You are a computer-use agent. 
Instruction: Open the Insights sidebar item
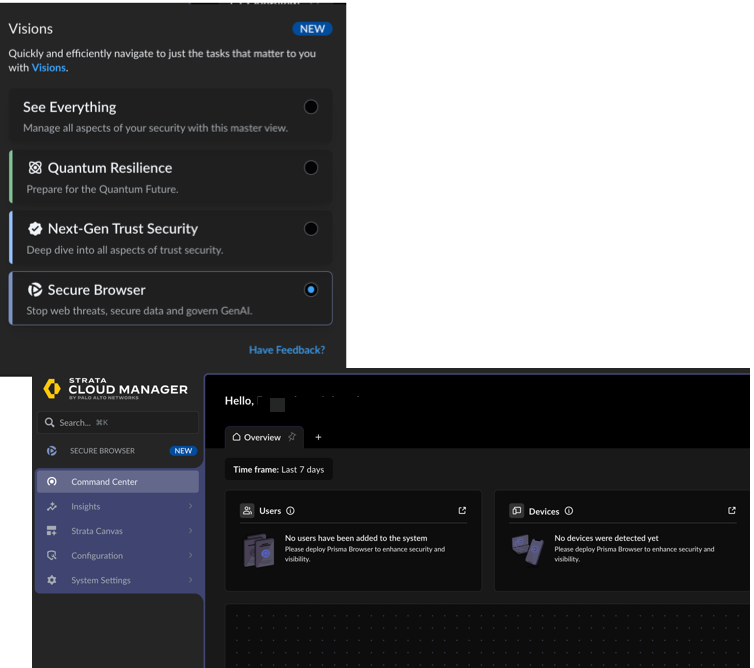point(118,506)
